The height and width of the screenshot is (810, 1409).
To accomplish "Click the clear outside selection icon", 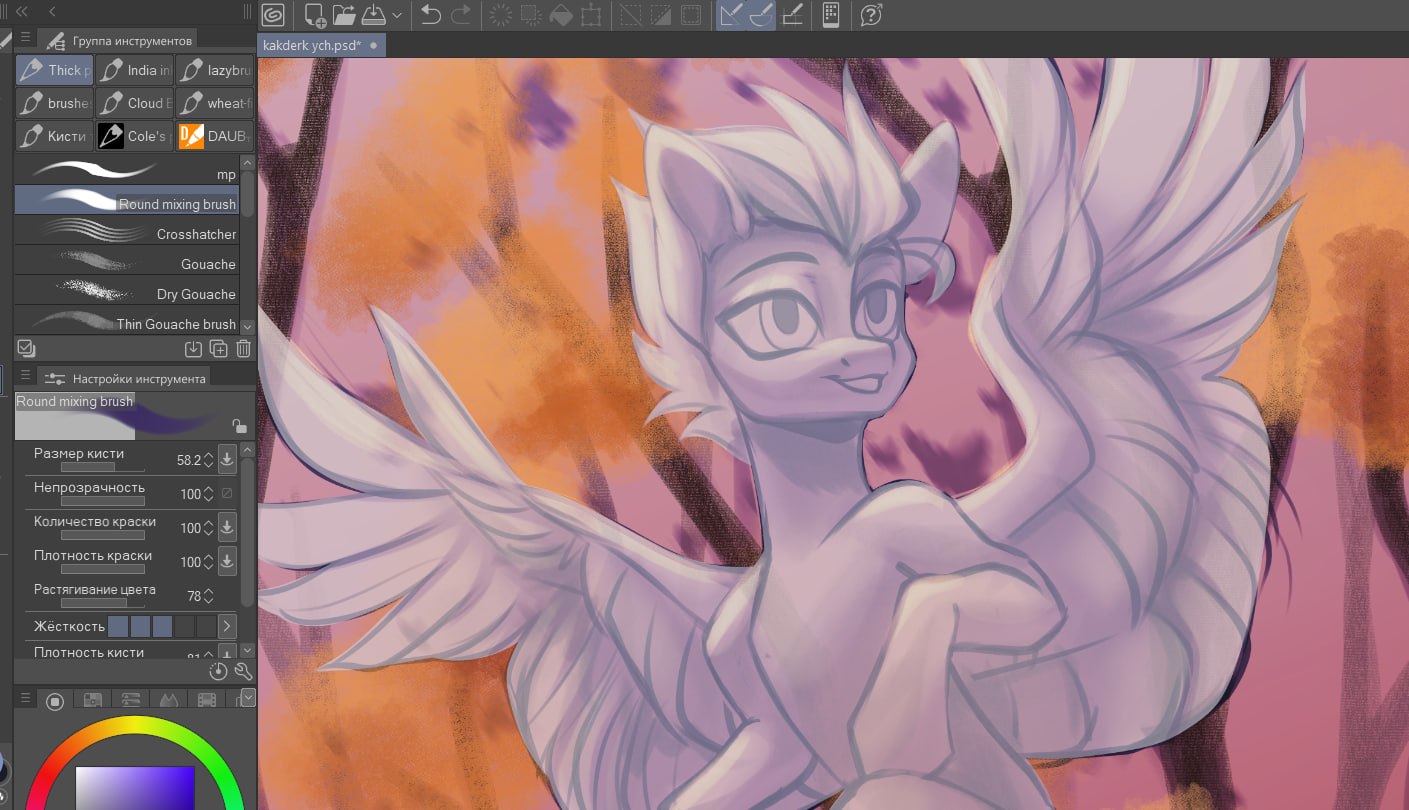I will click(531, 15).
